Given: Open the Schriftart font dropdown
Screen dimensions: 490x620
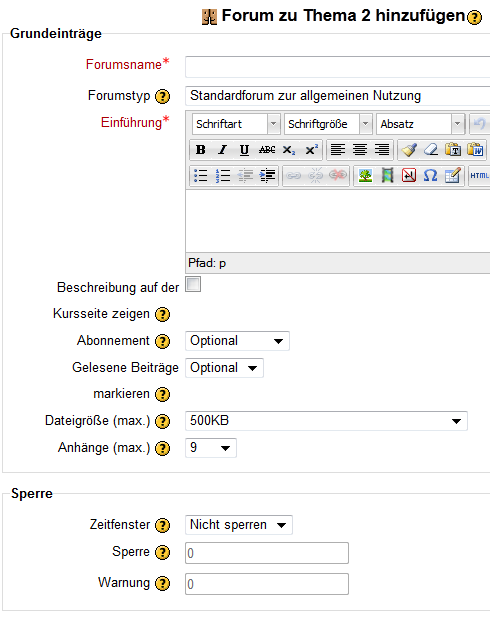Looking at the screenshot, I should point(236,124).
